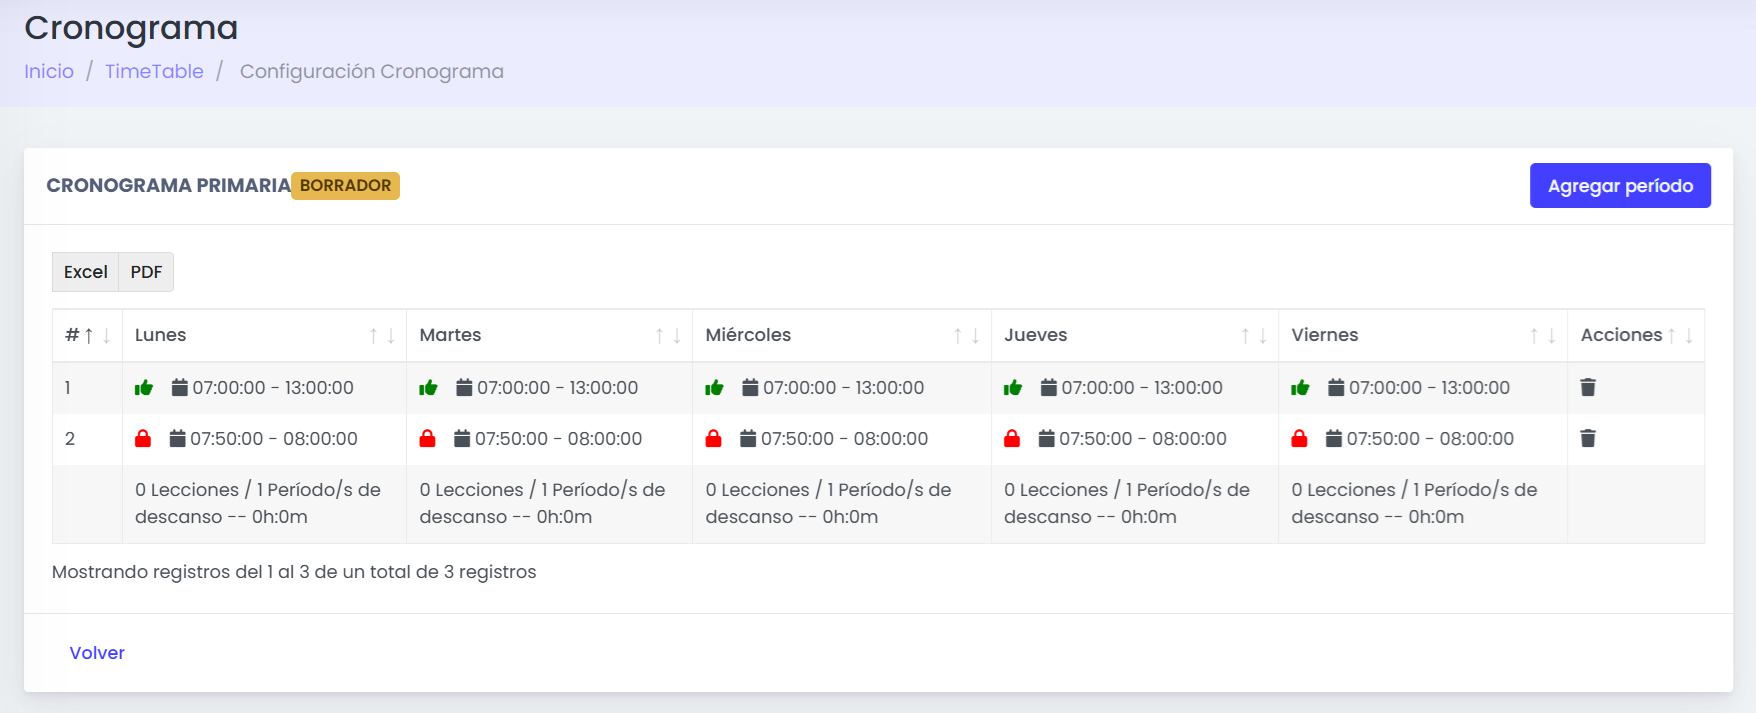Click the Viernes summary '0 Lecciones / 1 Período/s de descanso'
This screenshot has height=713, width=1756.
click(x=1414, y=503)
